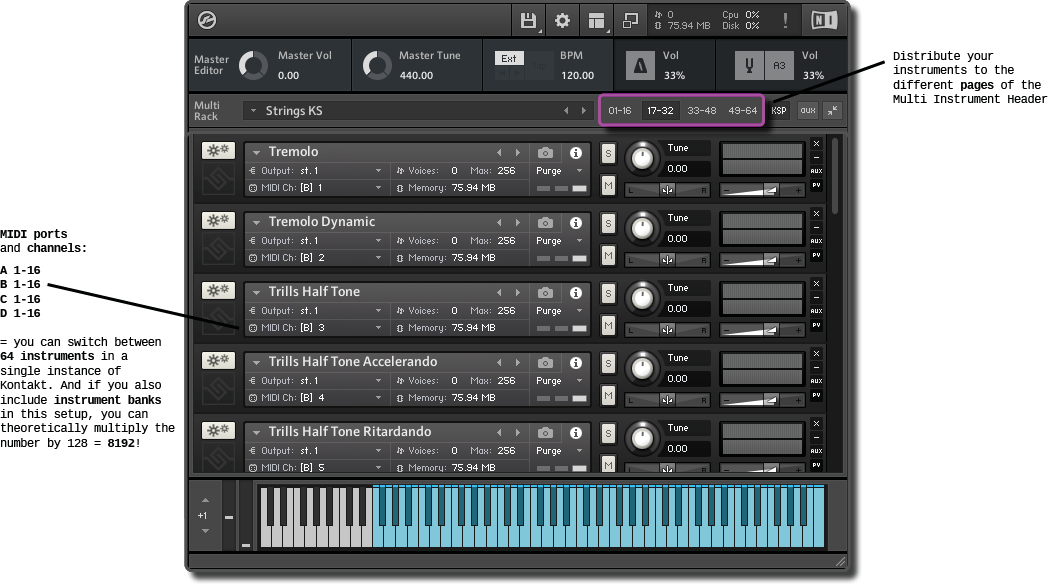Viewport: 1050px width, 585px height.
Task: Show info for Tremolo Dynamic instrument
Action: [x=576, y=223]
